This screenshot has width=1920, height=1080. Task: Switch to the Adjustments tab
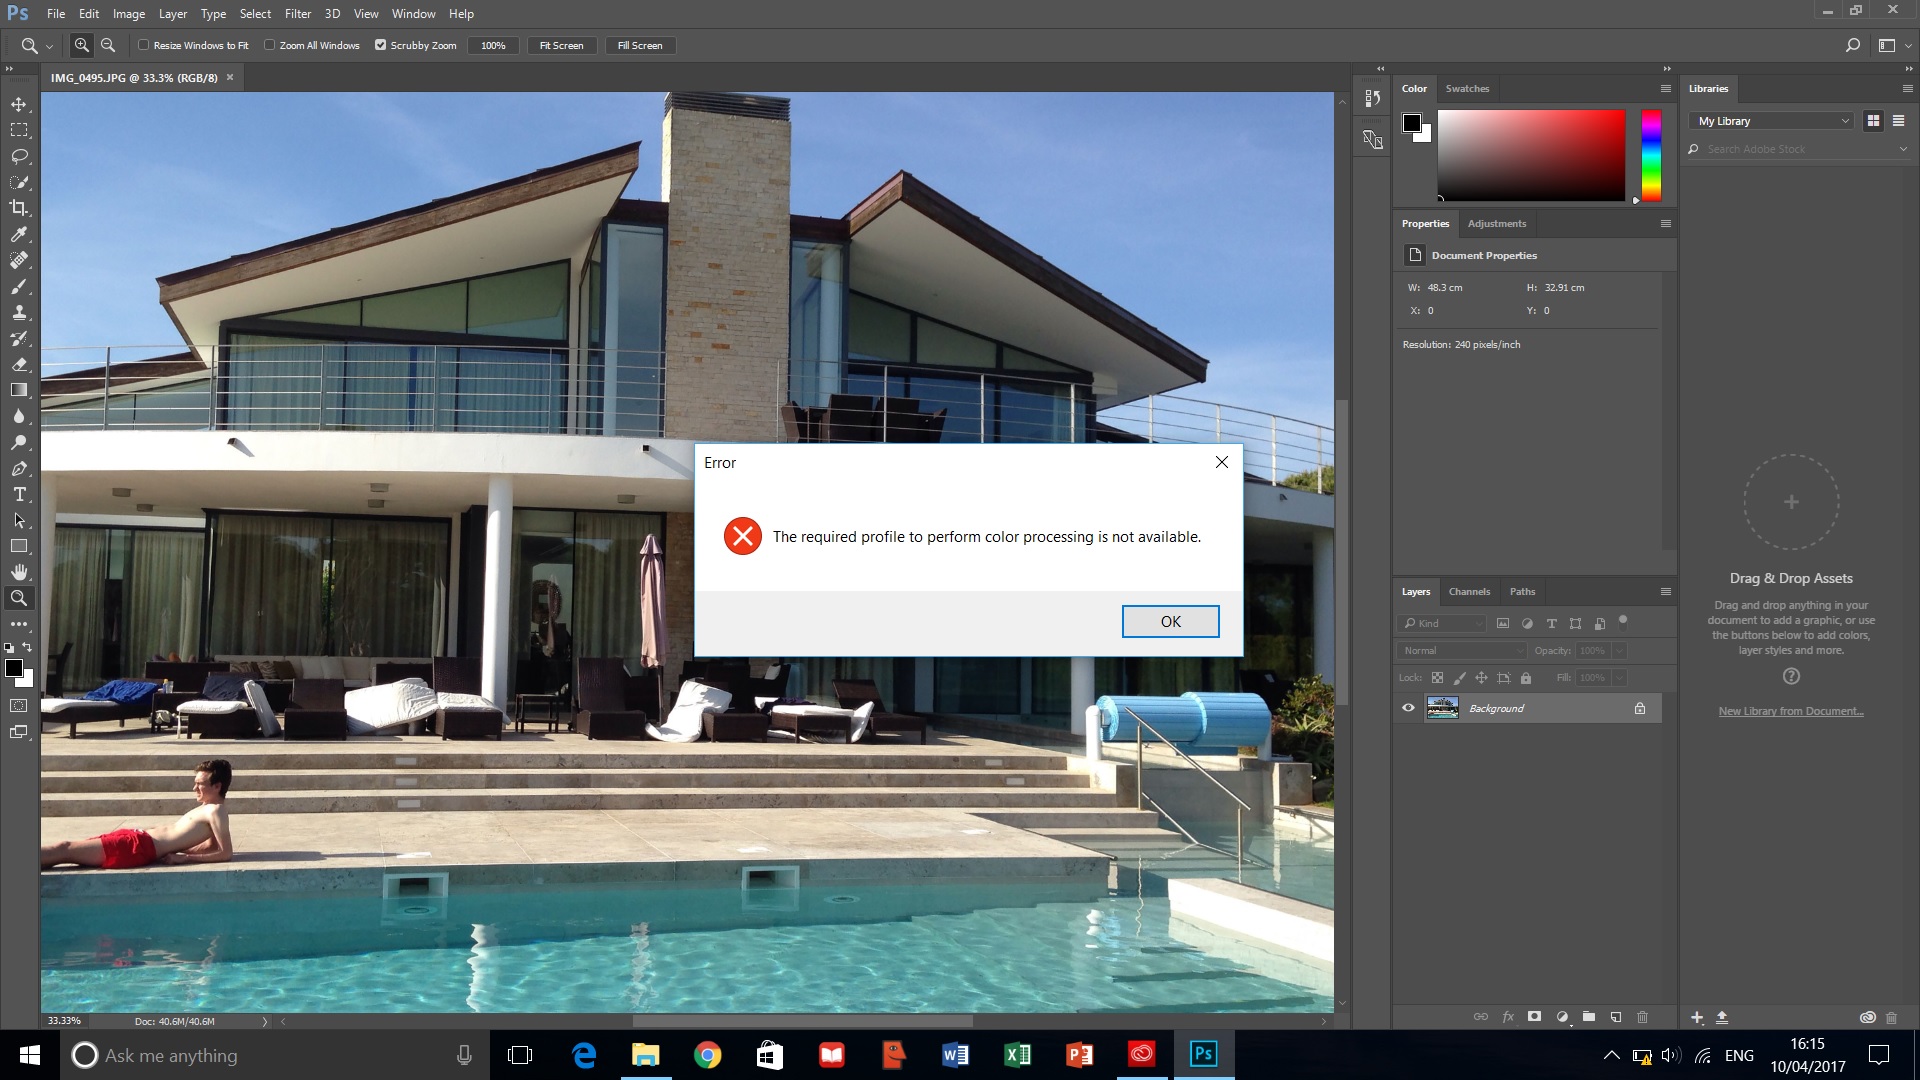[1497, 223]
